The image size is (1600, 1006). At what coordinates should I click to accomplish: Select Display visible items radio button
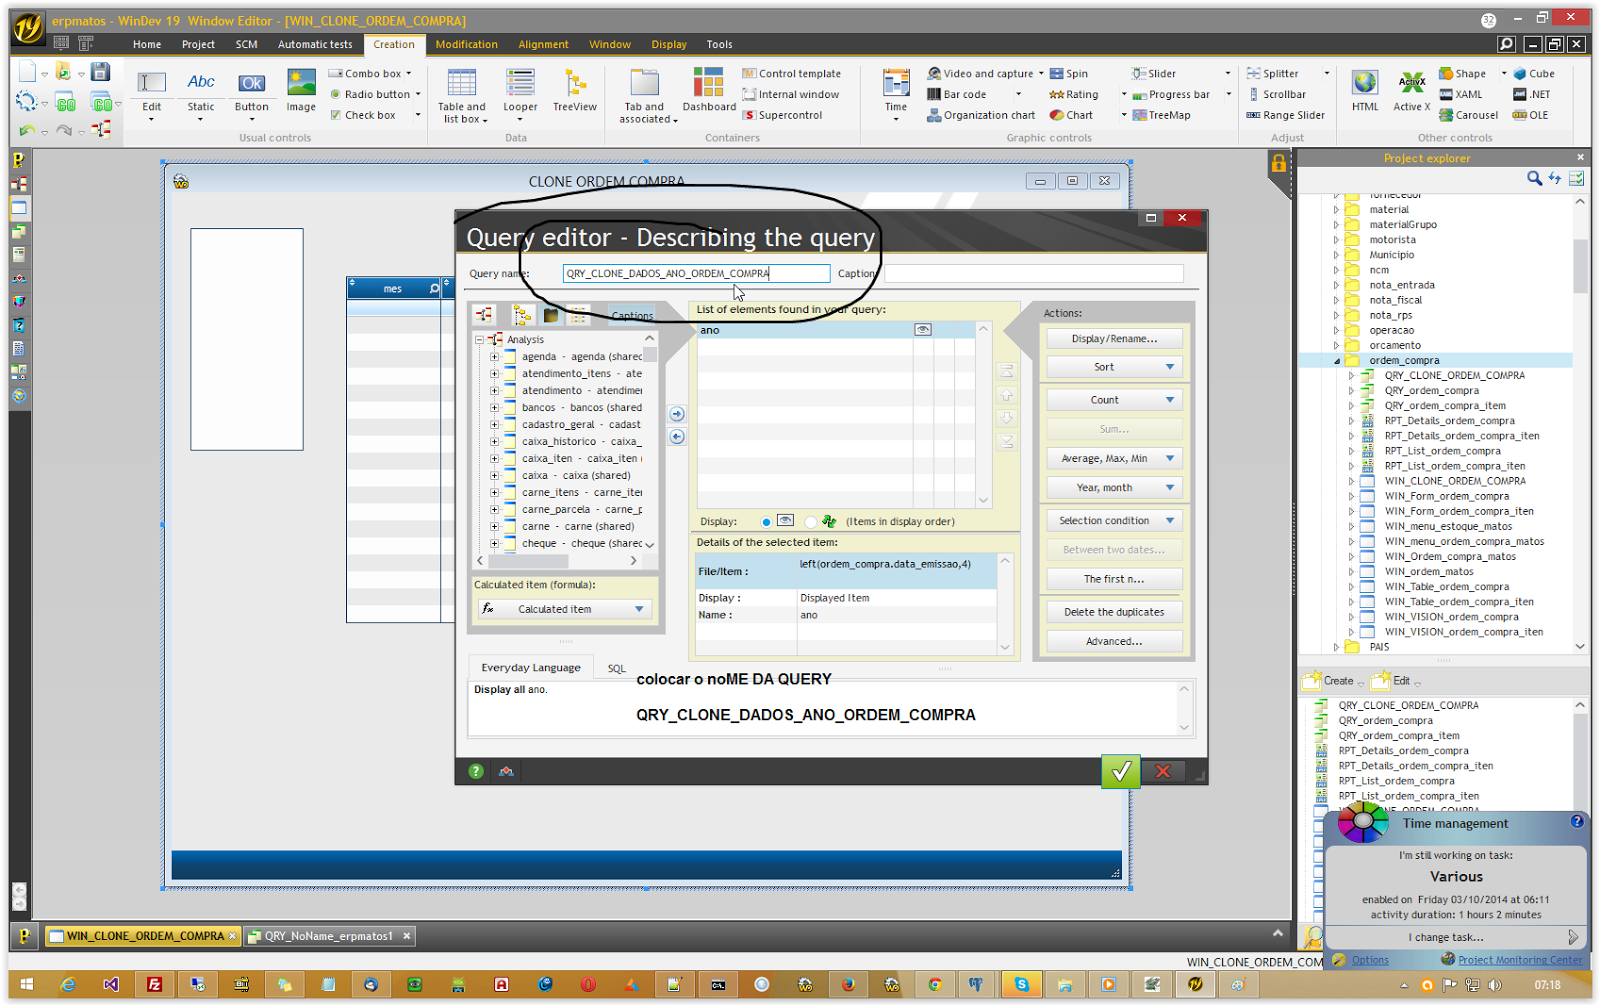click(766, 522)
